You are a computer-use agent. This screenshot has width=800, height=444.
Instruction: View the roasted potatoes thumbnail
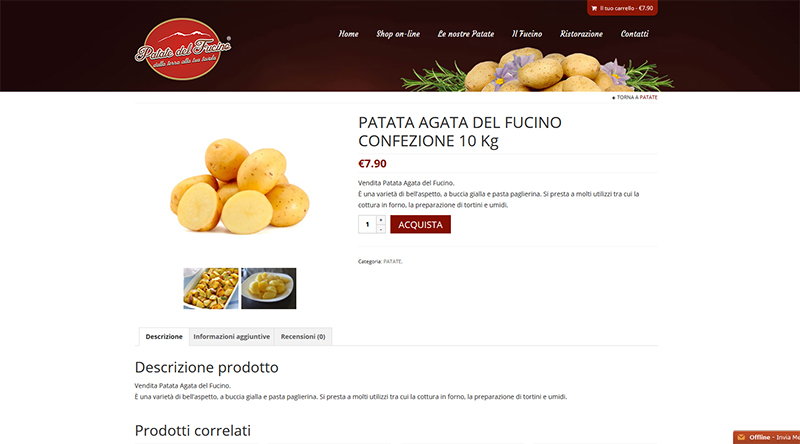(x=211, y=288)
